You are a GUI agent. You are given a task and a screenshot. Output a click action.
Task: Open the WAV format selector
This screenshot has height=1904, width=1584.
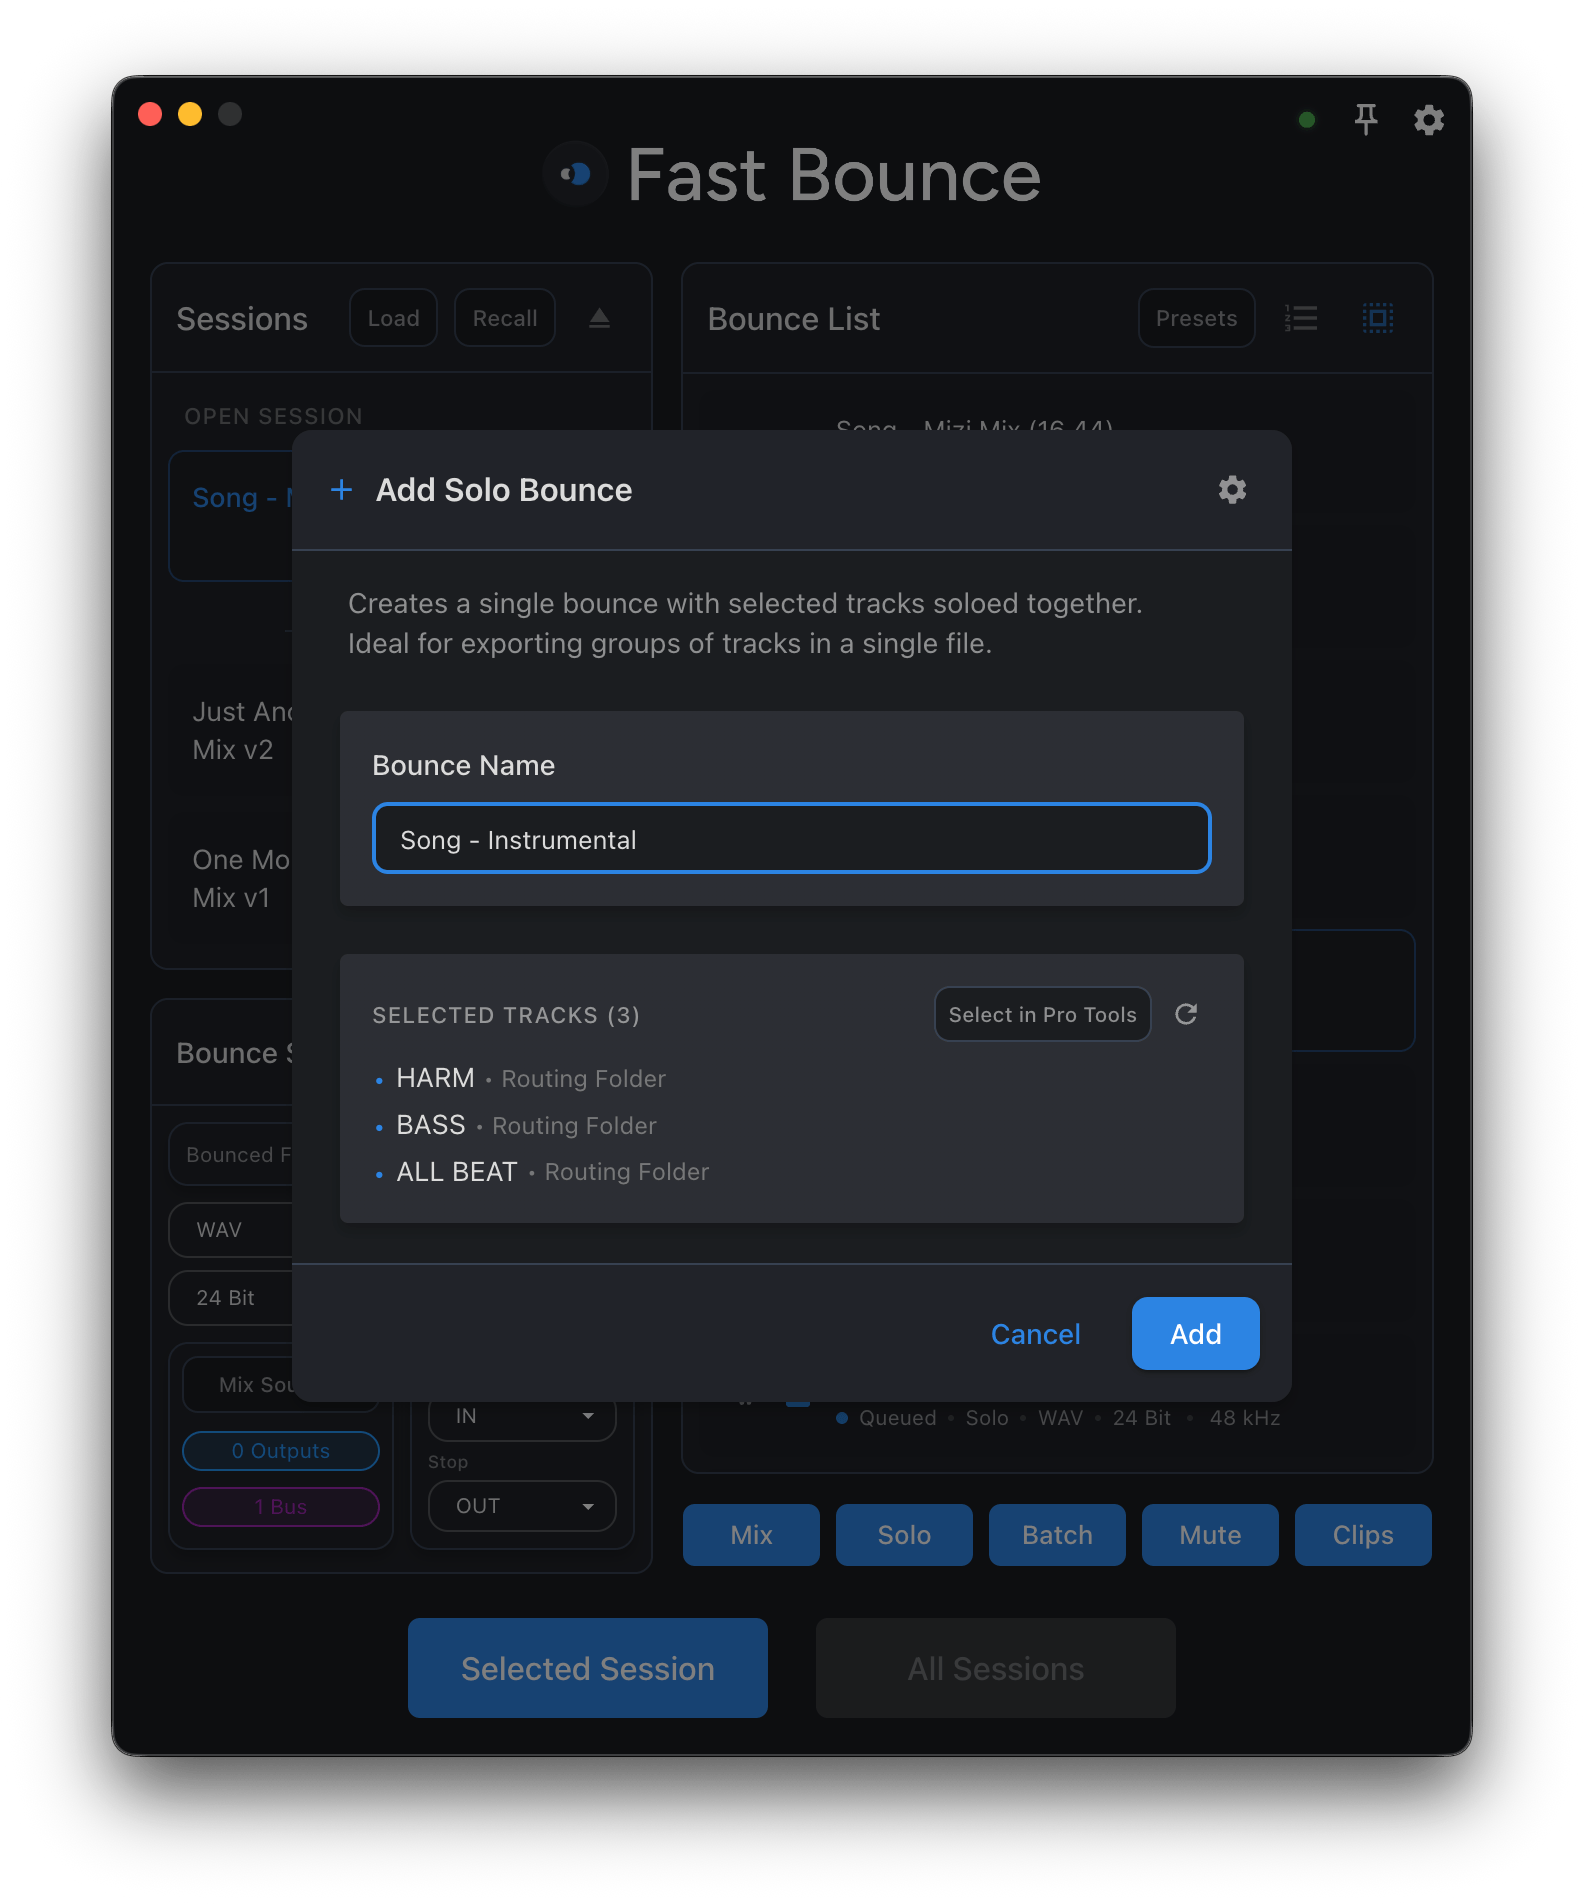[231, 1230]
